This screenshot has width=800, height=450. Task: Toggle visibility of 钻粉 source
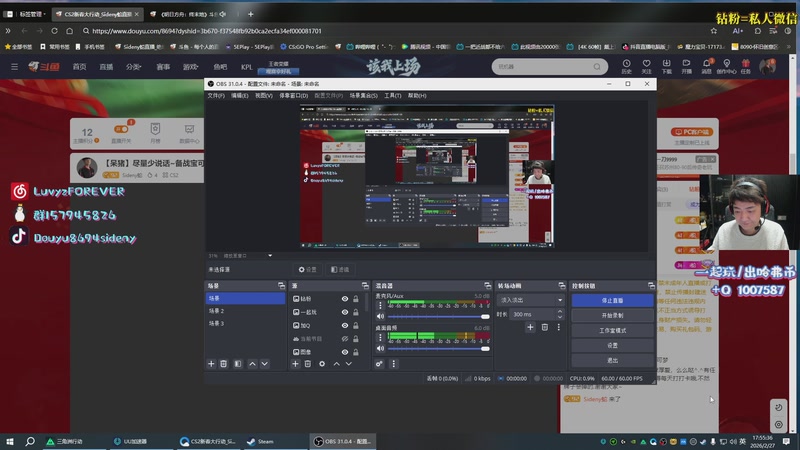(345, 299)
